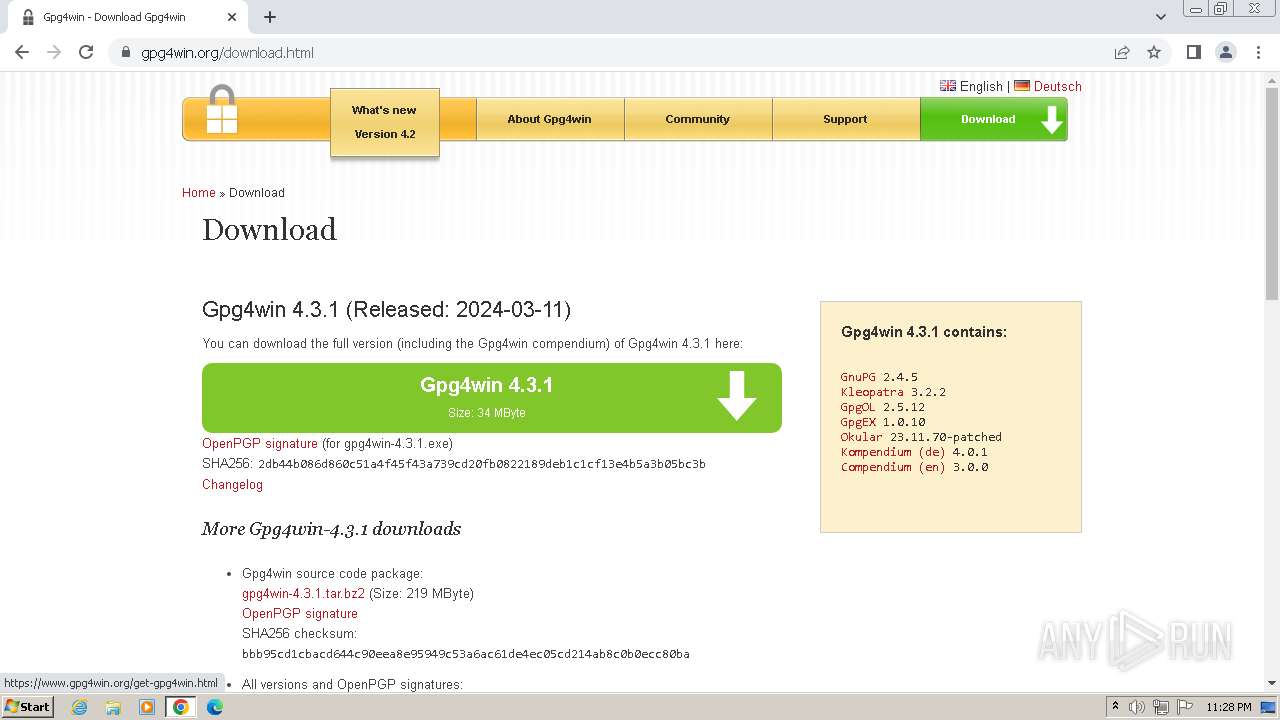Click the Kompendium (de) link
Screen dimensions: 1280x720
click(893, 452)
